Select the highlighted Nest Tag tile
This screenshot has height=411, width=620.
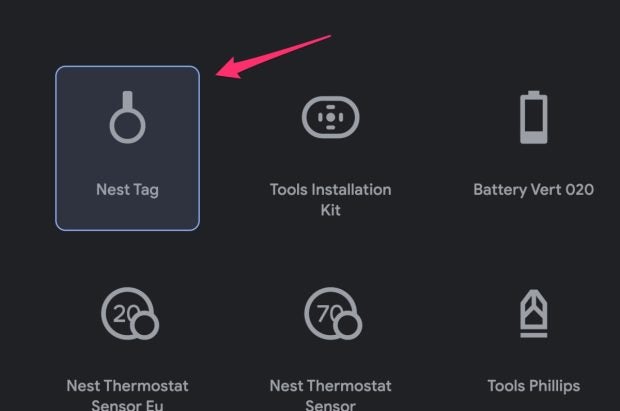[x=127, y=148]
